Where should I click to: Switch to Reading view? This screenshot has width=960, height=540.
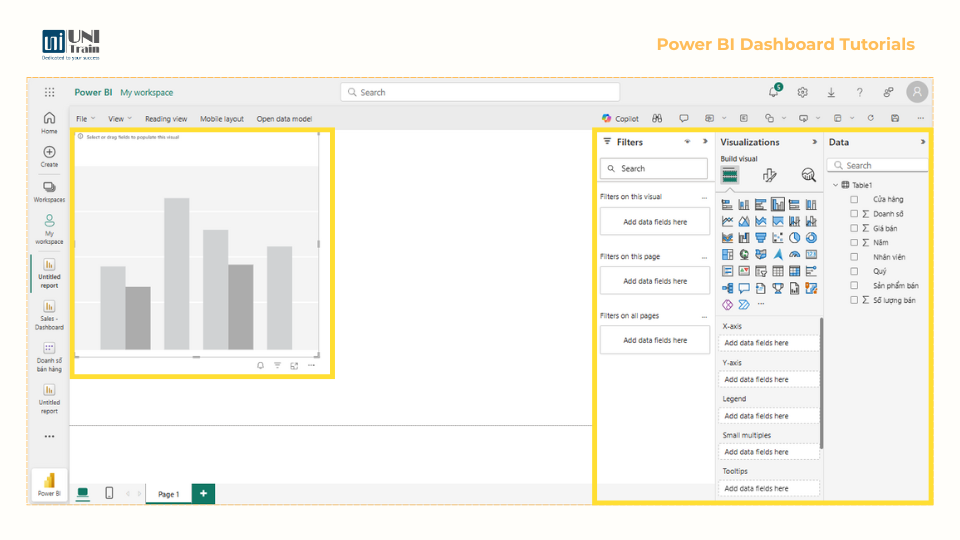(x=166, y=119)
